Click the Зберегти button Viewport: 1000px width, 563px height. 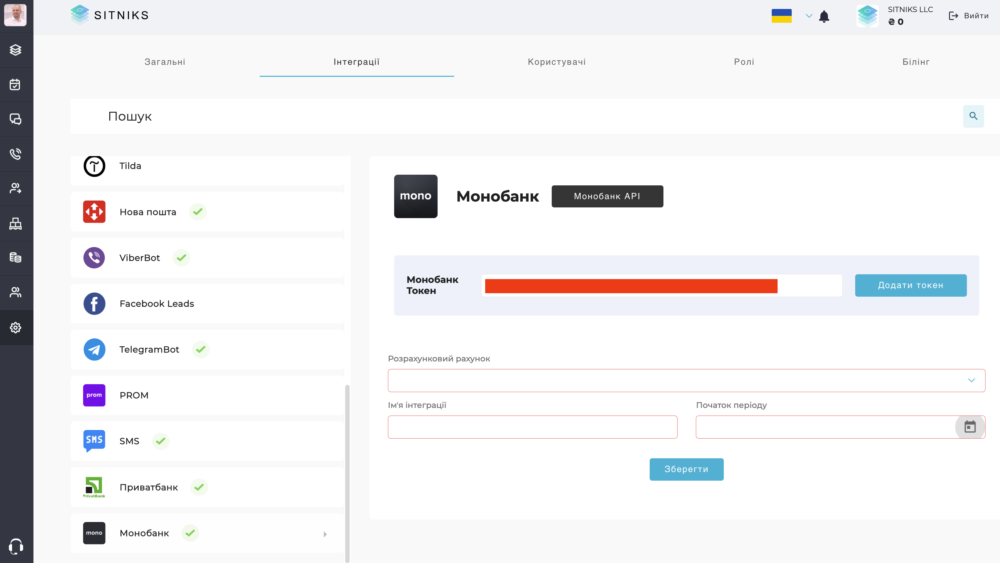pyautogui.click(x=686, y=469)
